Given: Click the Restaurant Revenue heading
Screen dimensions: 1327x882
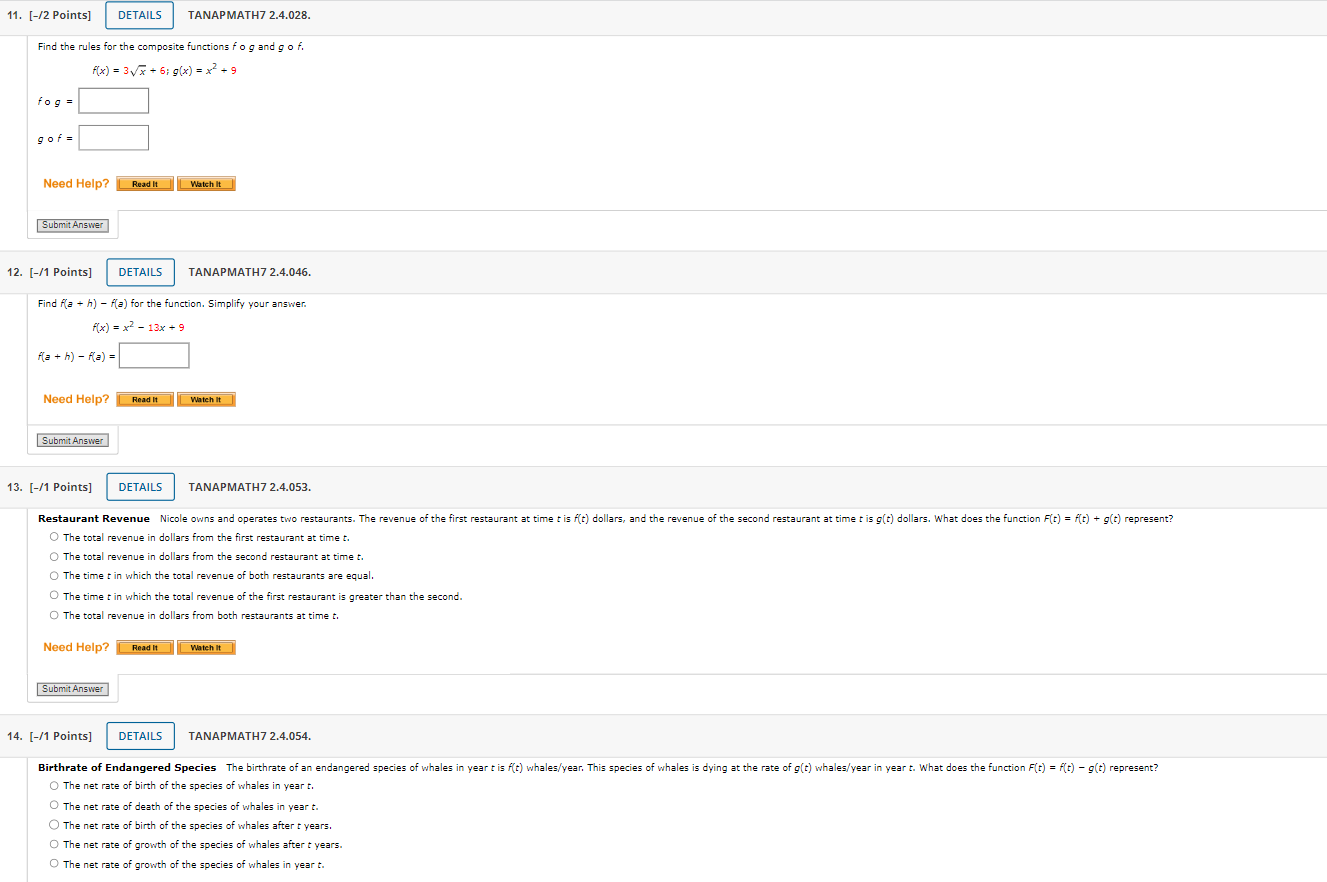Looking at the screenshot, I should (94, 518).
